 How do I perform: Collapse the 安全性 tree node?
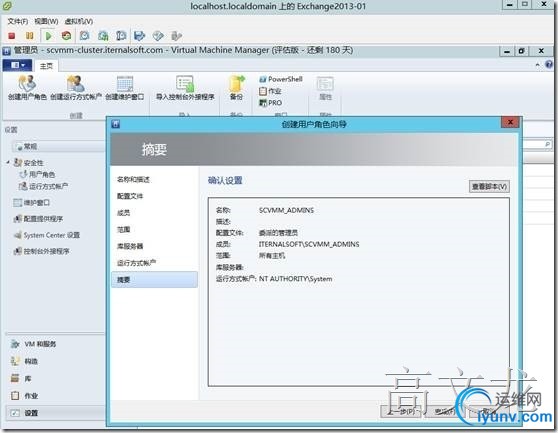[x=8, y=162]
